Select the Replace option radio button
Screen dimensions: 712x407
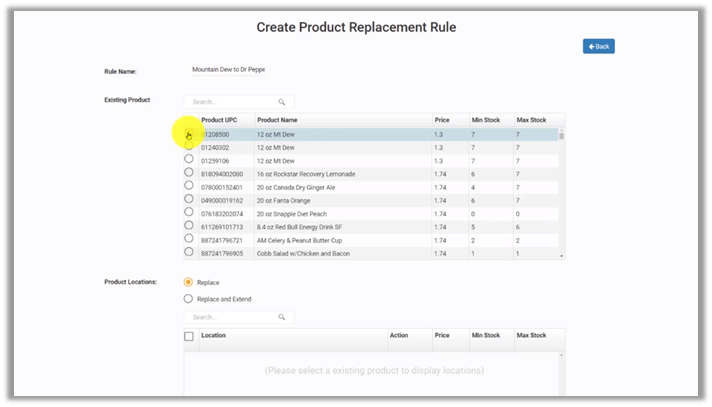pyautogui.click(x=189, y=282)
